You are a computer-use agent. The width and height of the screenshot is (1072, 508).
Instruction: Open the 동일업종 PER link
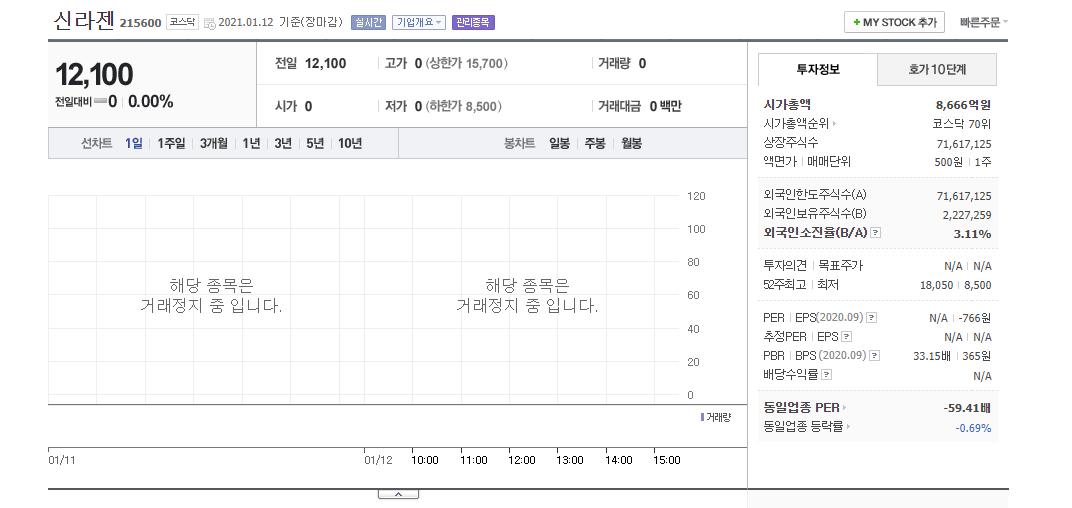coord(805,407)
